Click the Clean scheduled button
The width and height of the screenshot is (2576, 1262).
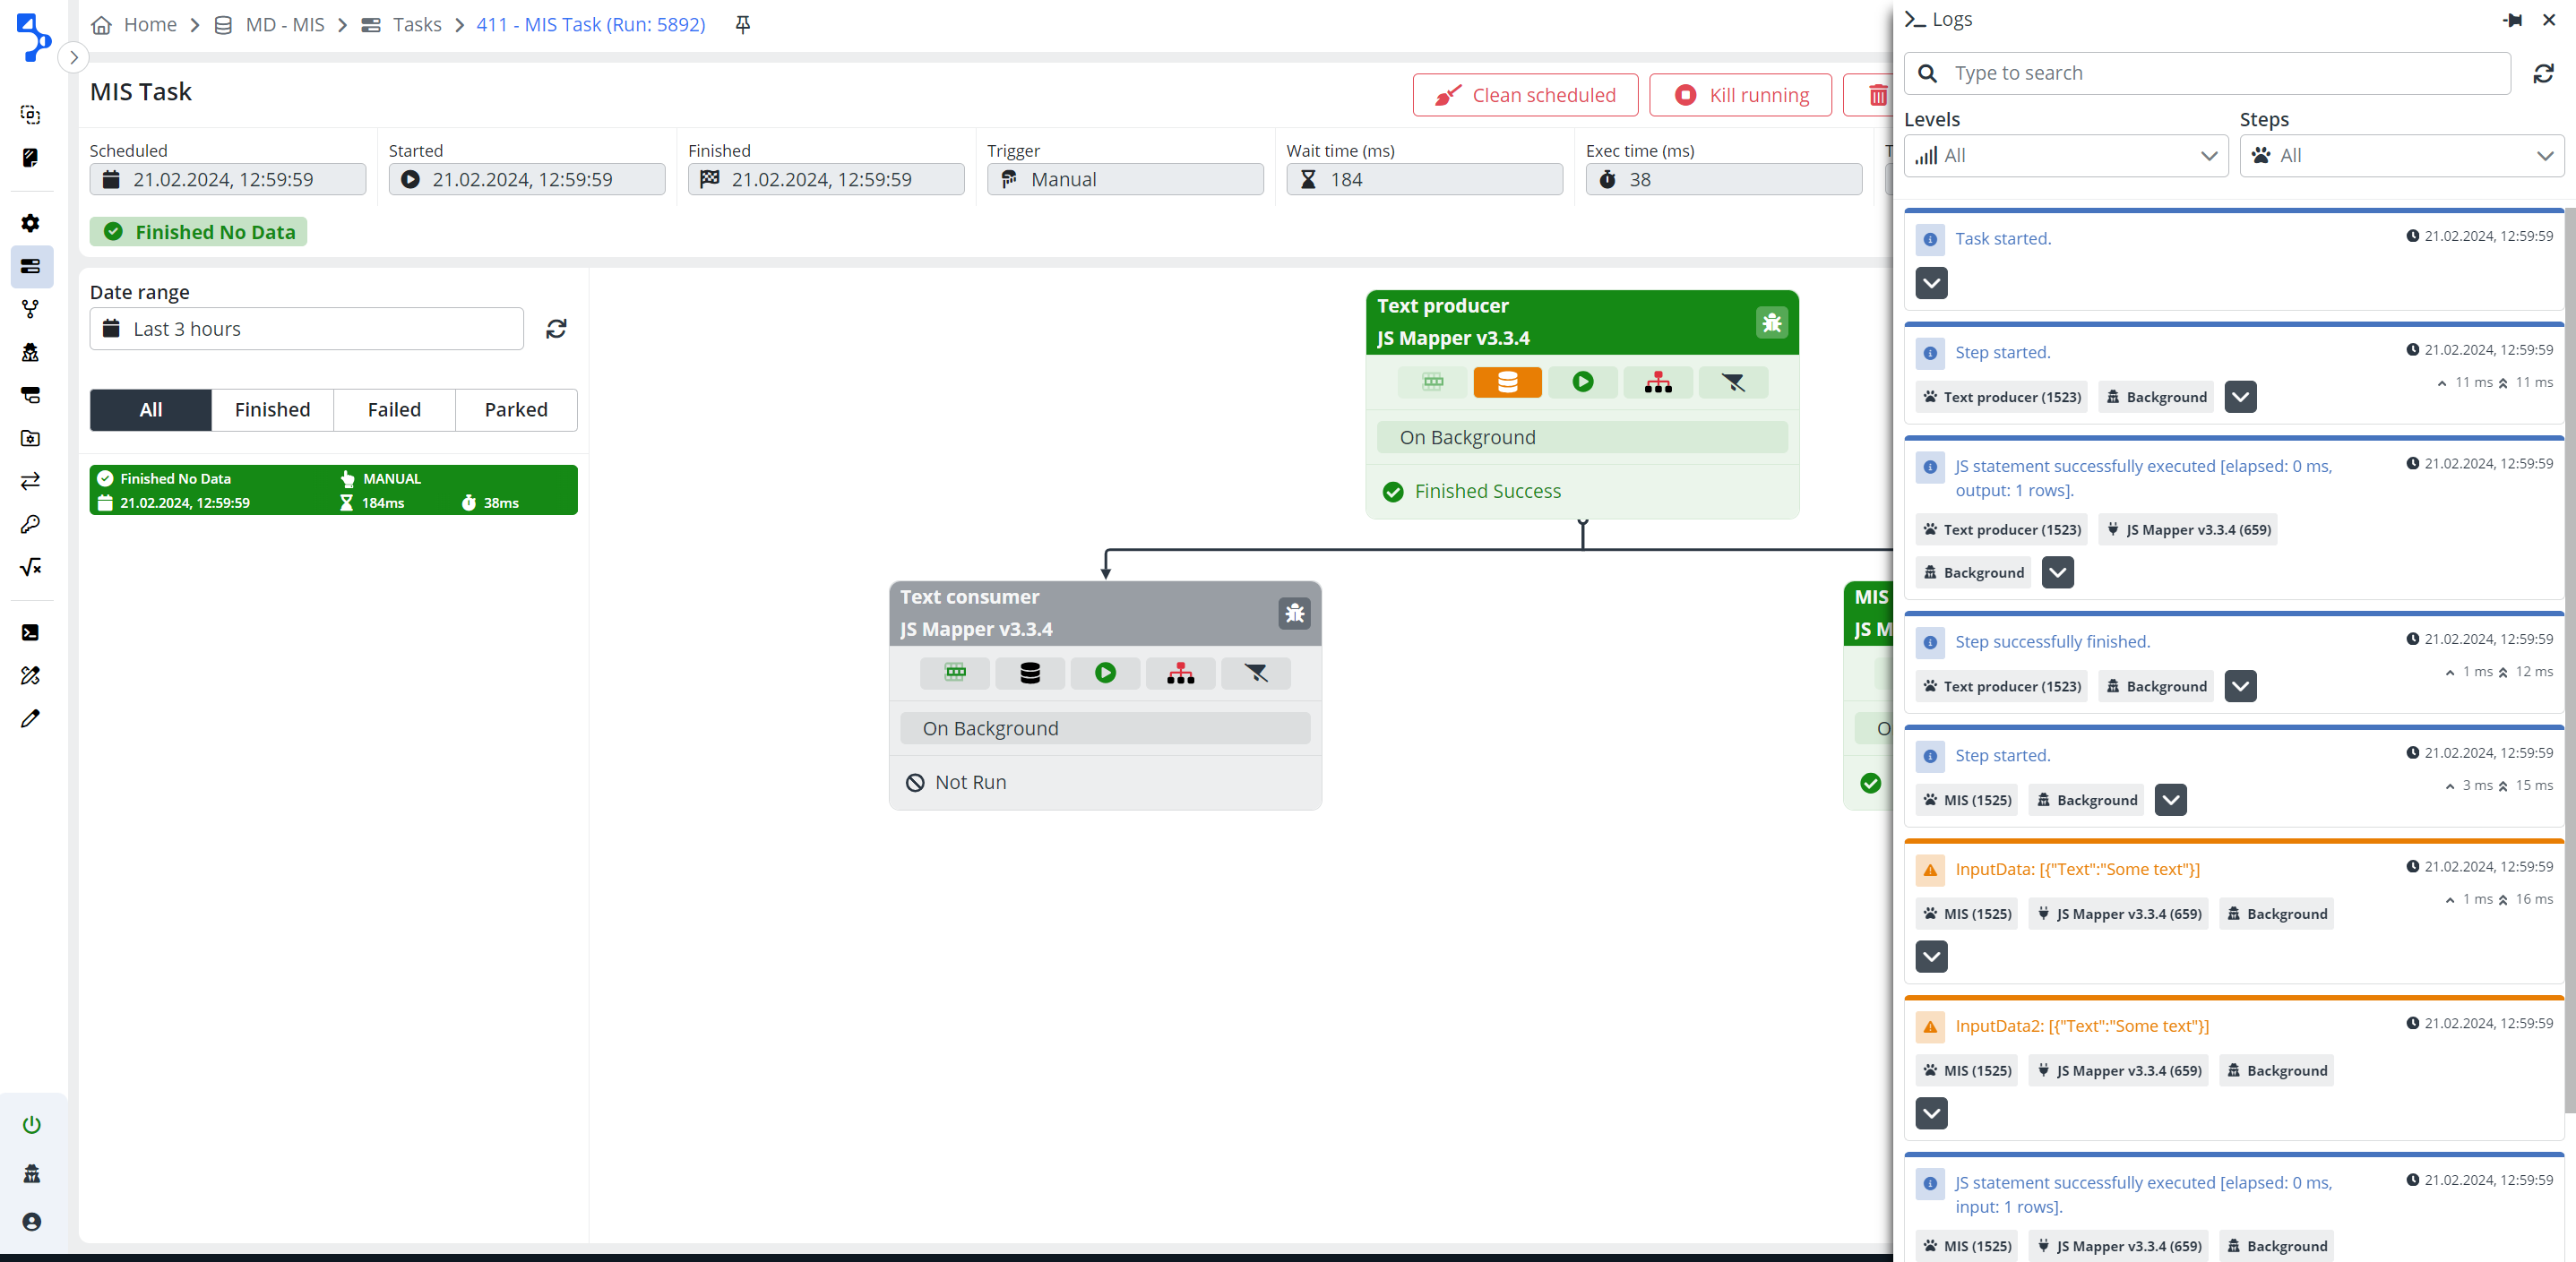tap(1524, 95)
